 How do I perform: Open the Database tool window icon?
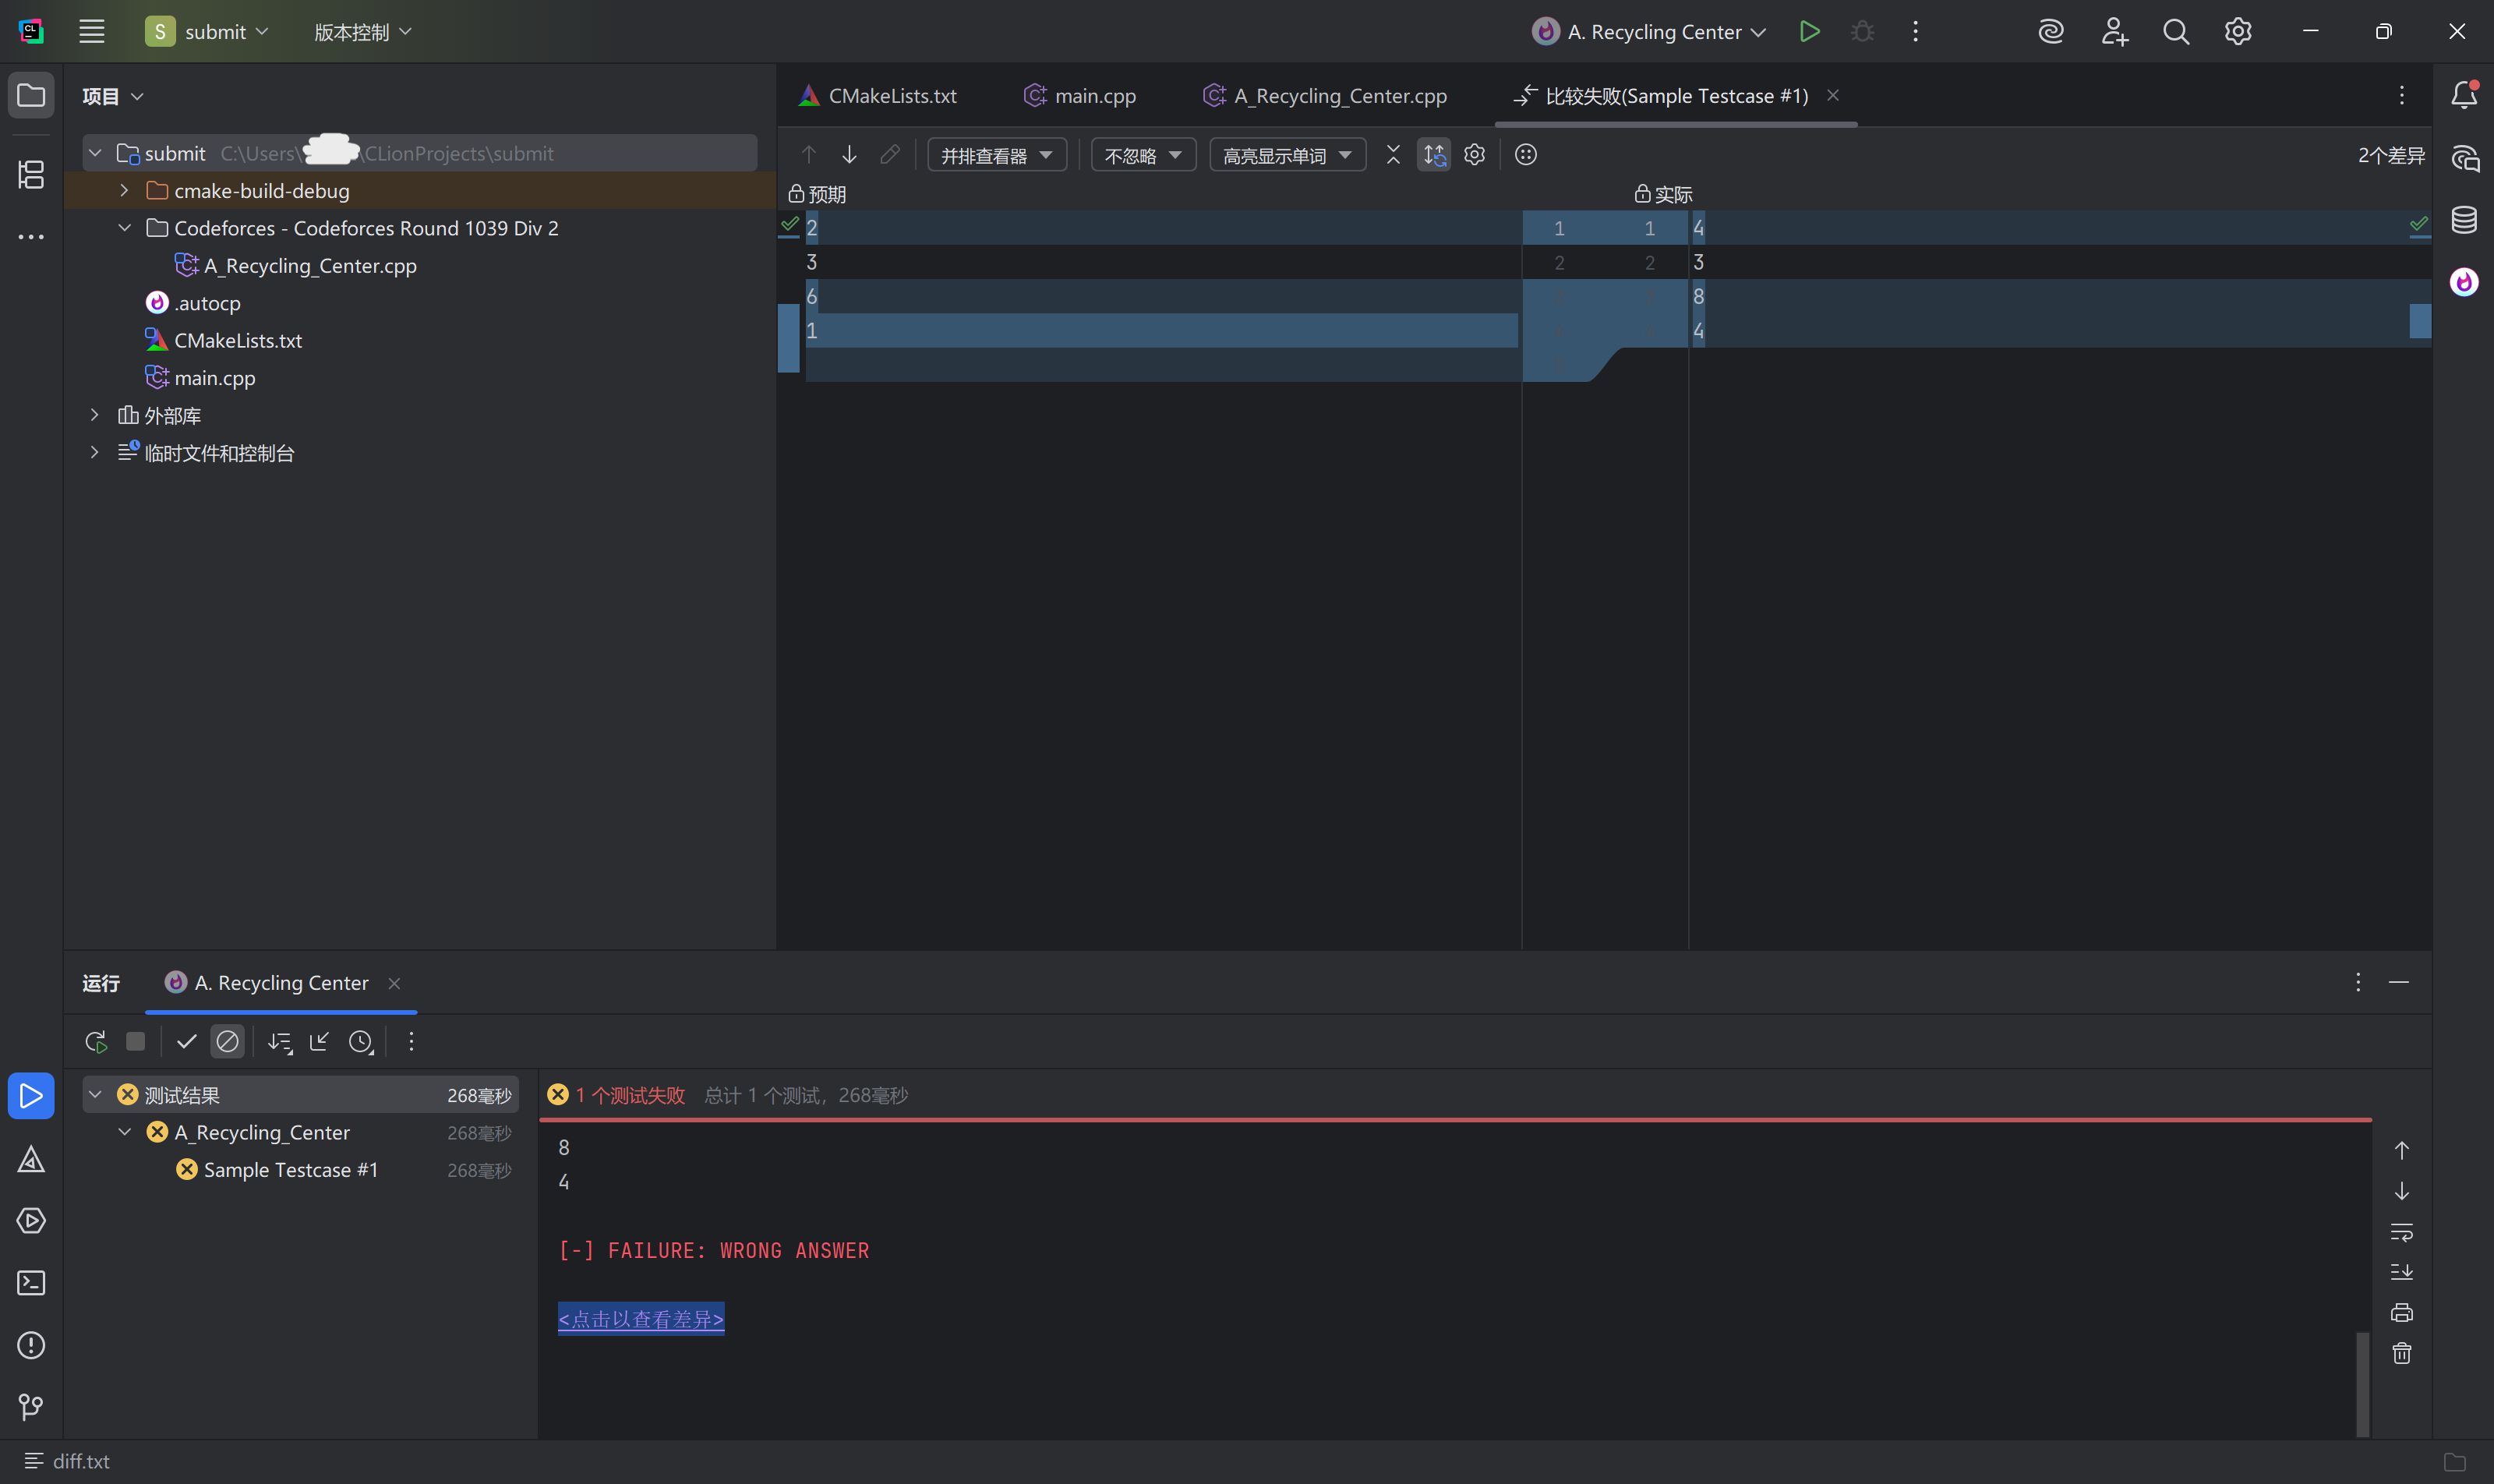[x=2464, y=220]
